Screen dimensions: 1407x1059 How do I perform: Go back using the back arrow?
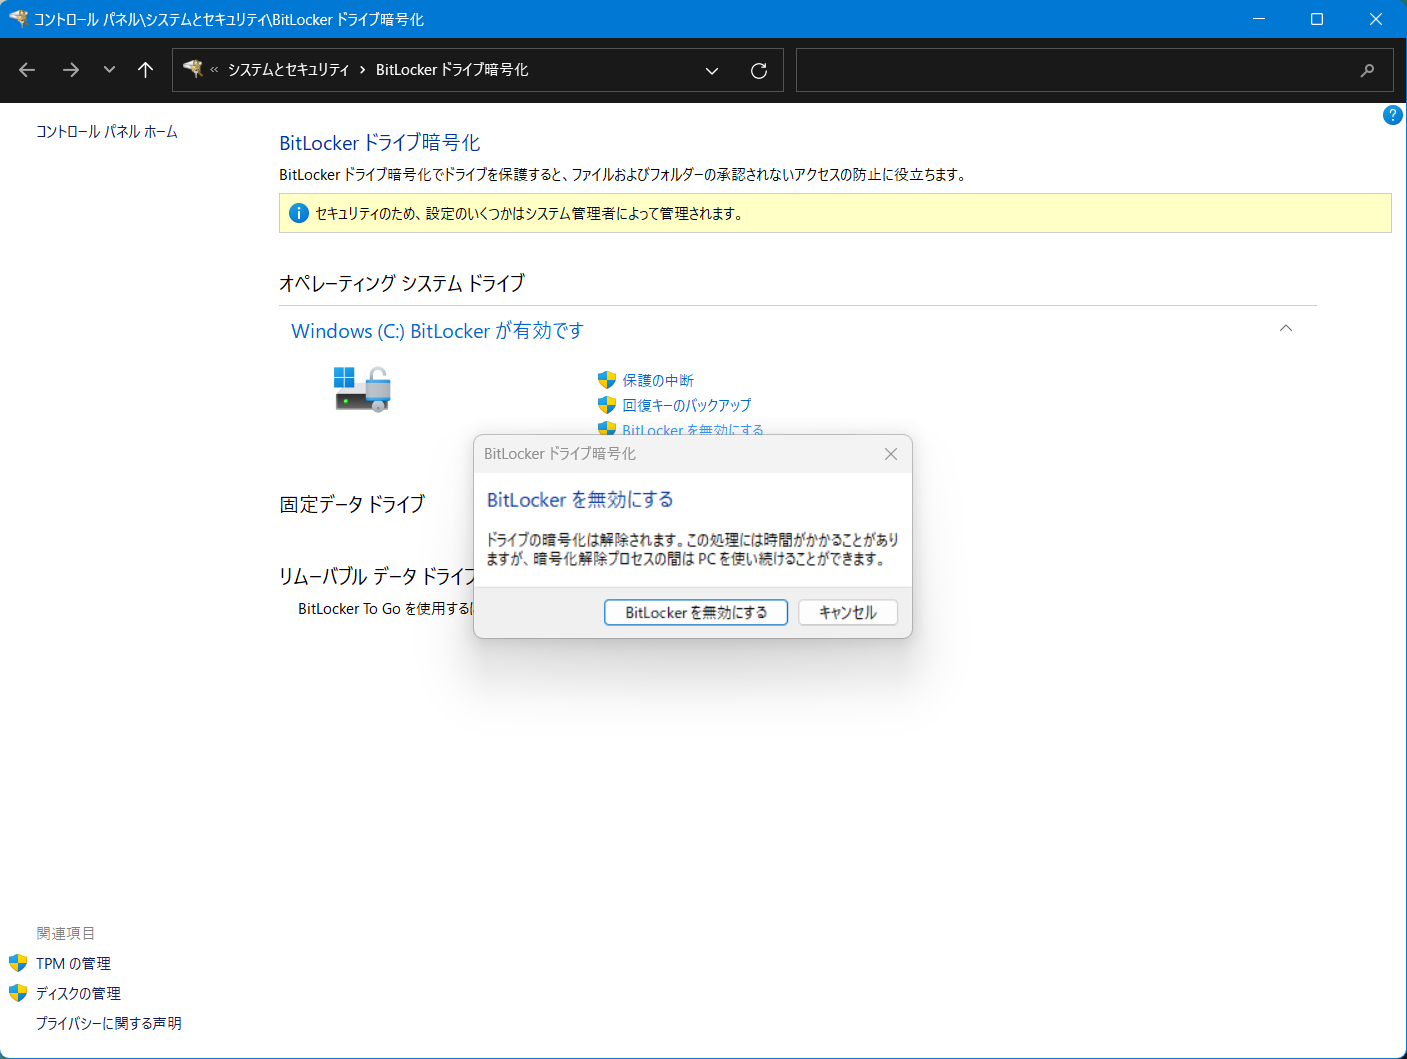point(27,70)
